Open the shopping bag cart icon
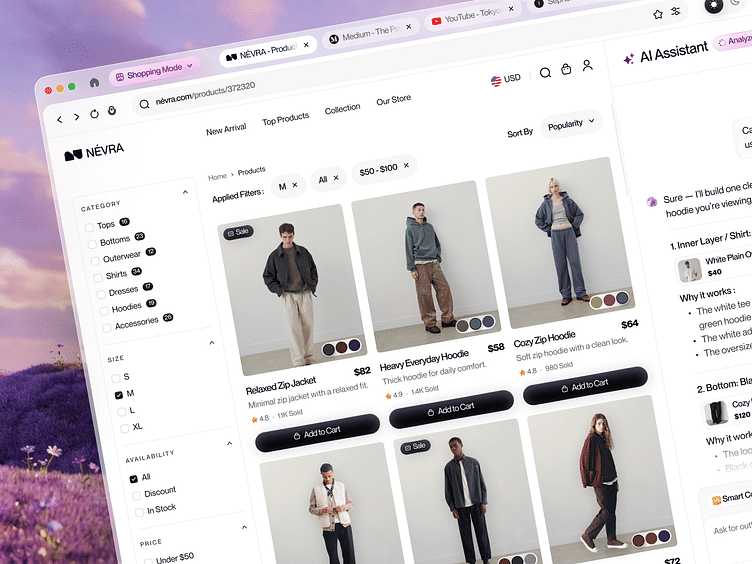This screenshot has width=752, height=564. (x=566, y=69)
